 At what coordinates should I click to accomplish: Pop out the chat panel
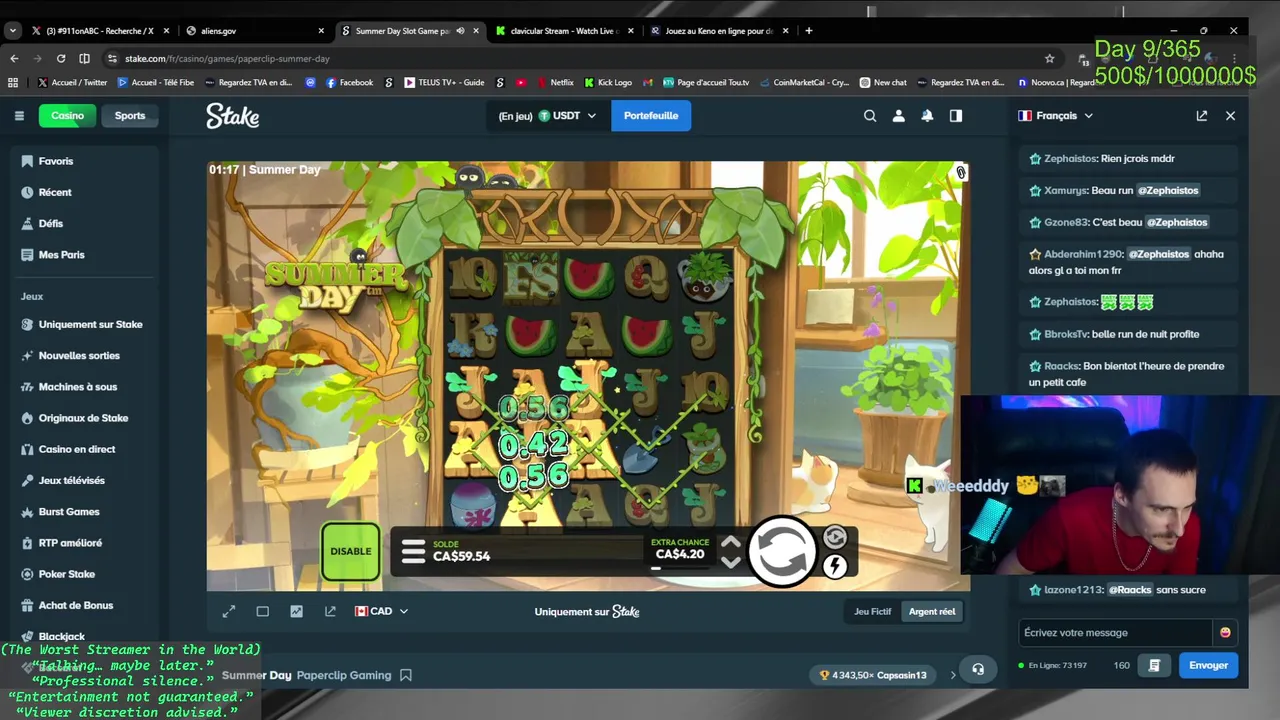(1202, 116)
